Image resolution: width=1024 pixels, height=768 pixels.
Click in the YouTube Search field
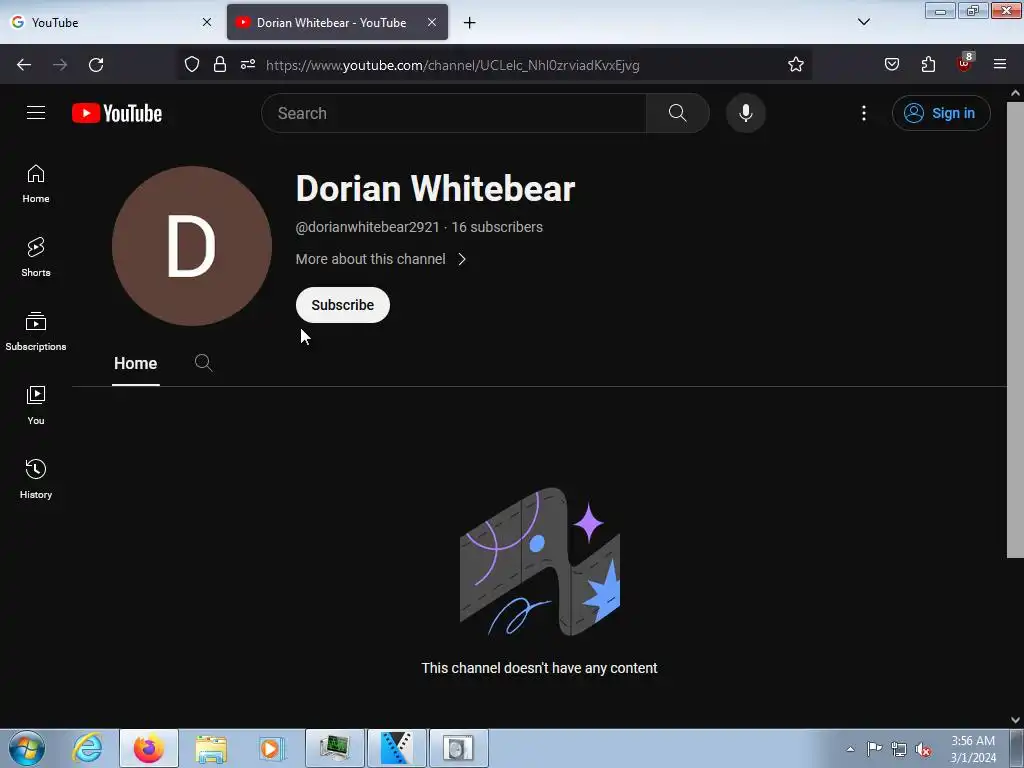(x=454, y=113)
